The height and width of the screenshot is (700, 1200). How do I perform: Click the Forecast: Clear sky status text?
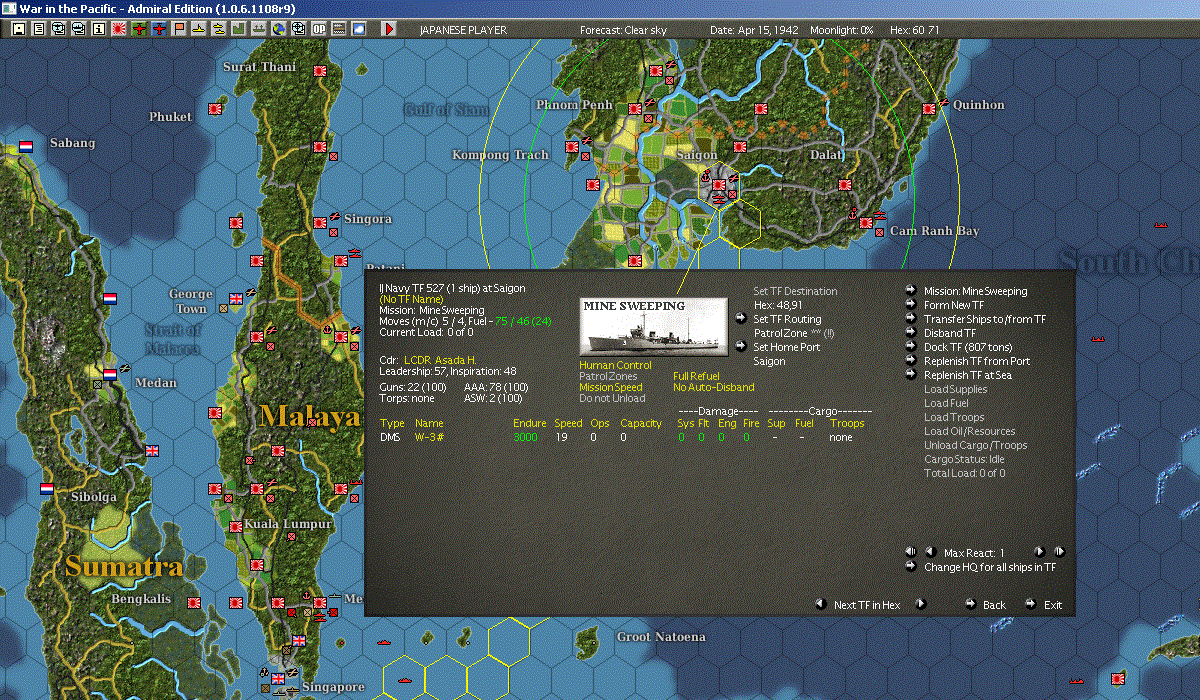tap(623, 30)
